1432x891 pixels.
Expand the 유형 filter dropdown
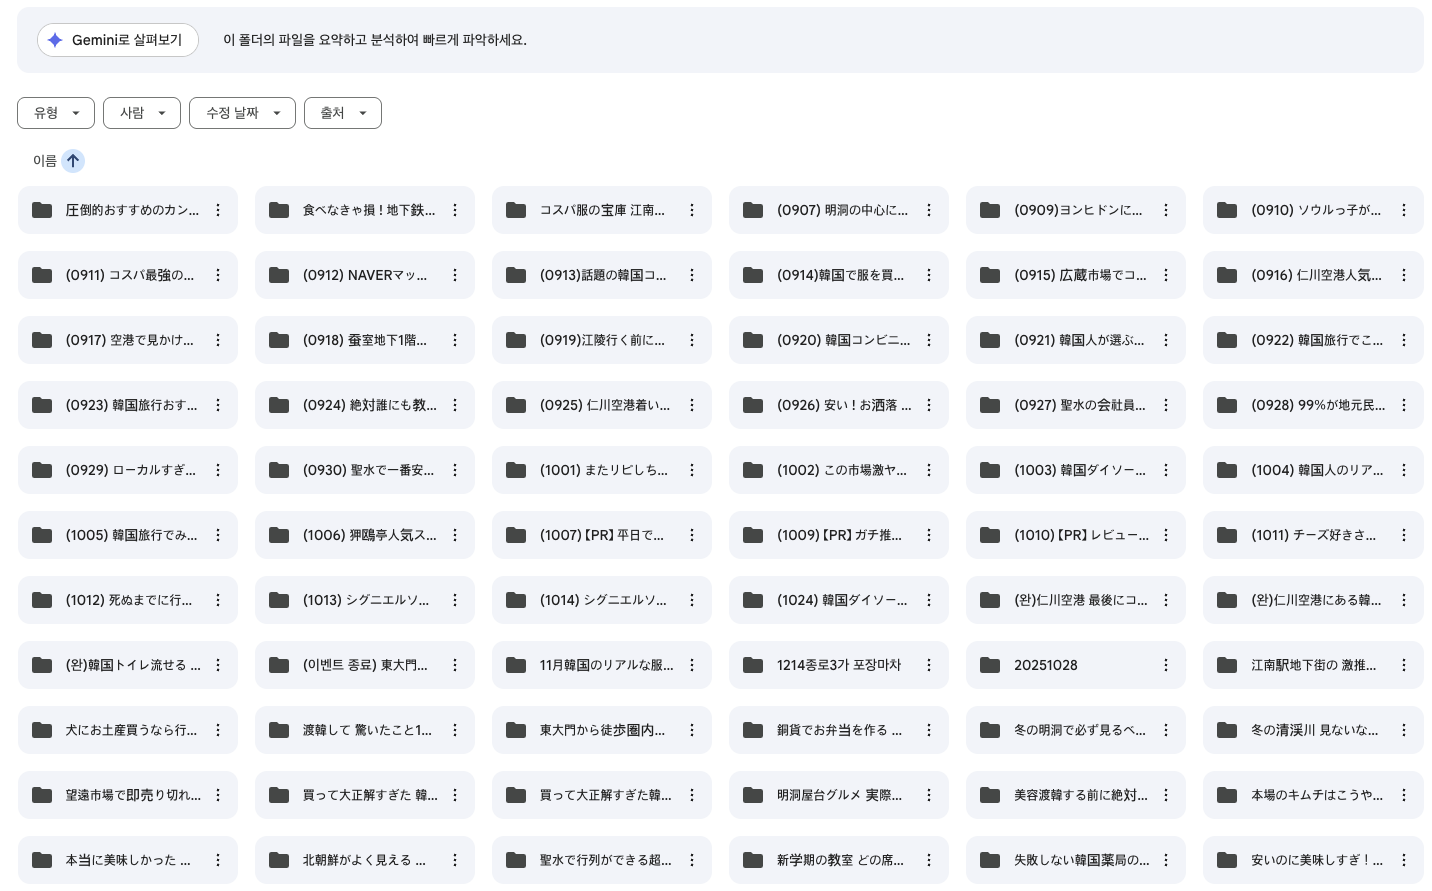click(56, 113)
